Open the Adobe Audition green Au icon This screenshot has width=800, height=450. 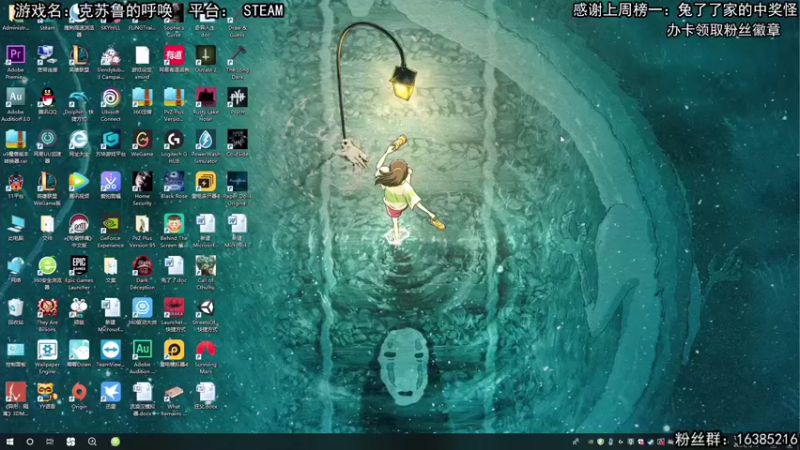coord(142,351)
